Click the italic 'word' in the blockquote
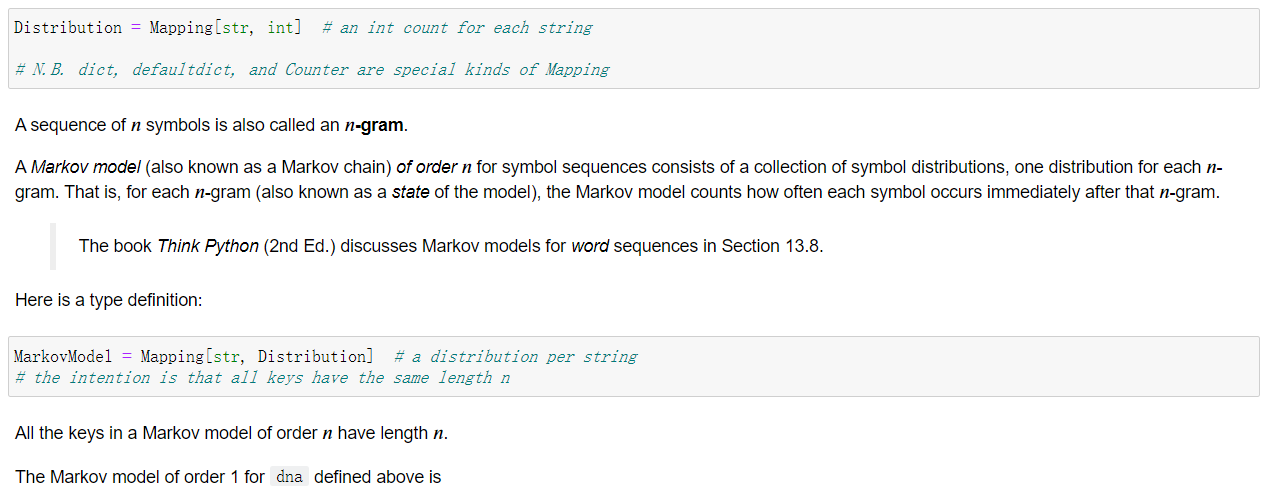The height and width of the screenshot is (497, 1277). [590, 246]
